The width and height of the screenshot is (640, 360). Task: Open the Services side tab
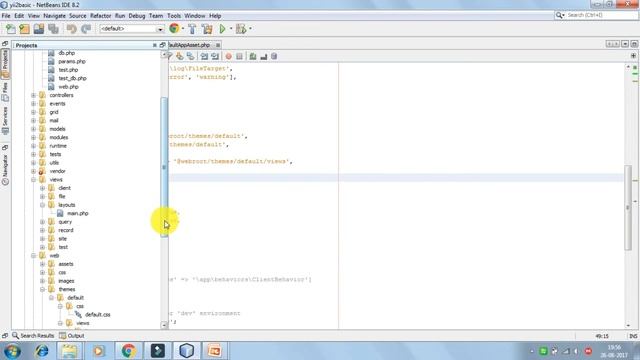coord(5,120)
